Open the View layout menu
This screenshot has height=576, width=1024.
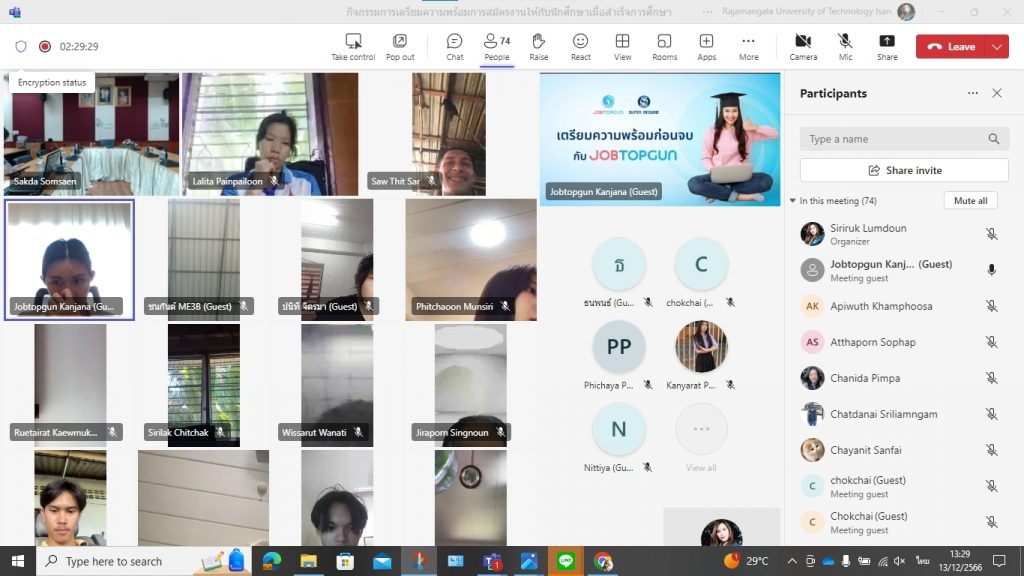point(622,46)
